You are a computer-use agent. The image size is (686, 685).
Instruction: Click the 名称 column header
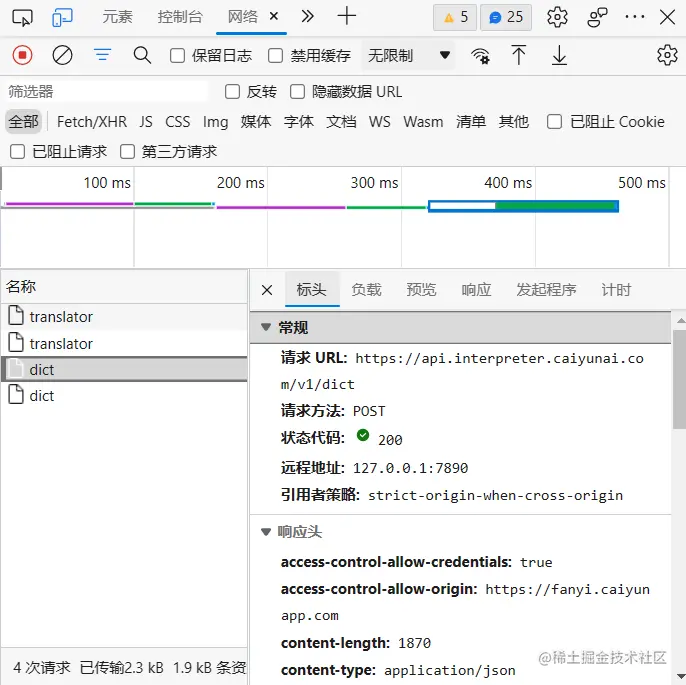point(124,287)
